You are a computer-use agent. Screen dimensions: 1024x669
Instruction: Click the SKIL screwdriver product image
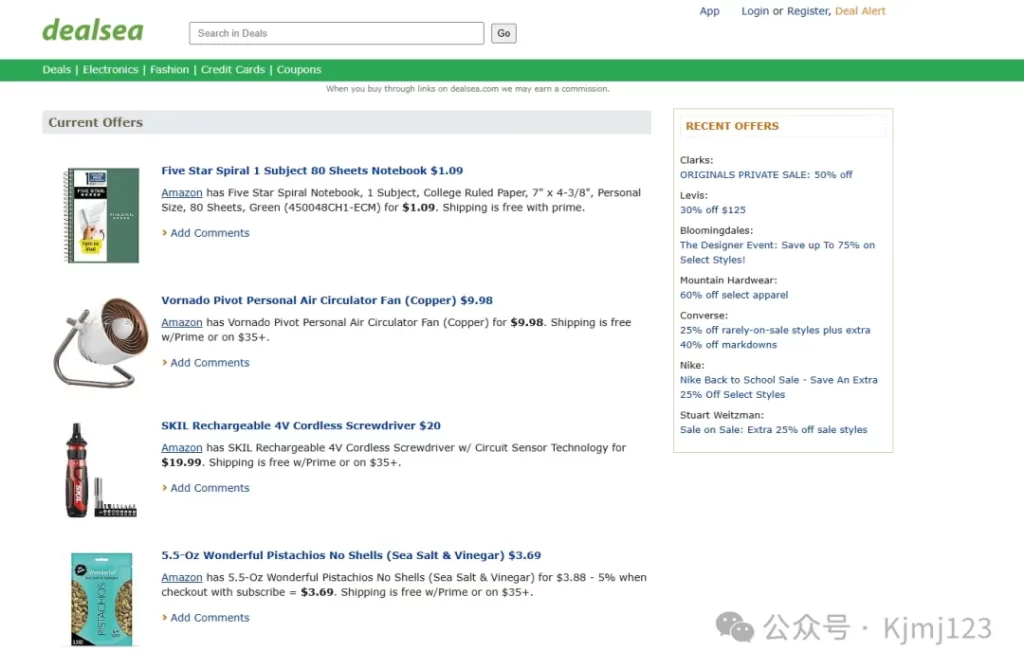coord(100,470)
